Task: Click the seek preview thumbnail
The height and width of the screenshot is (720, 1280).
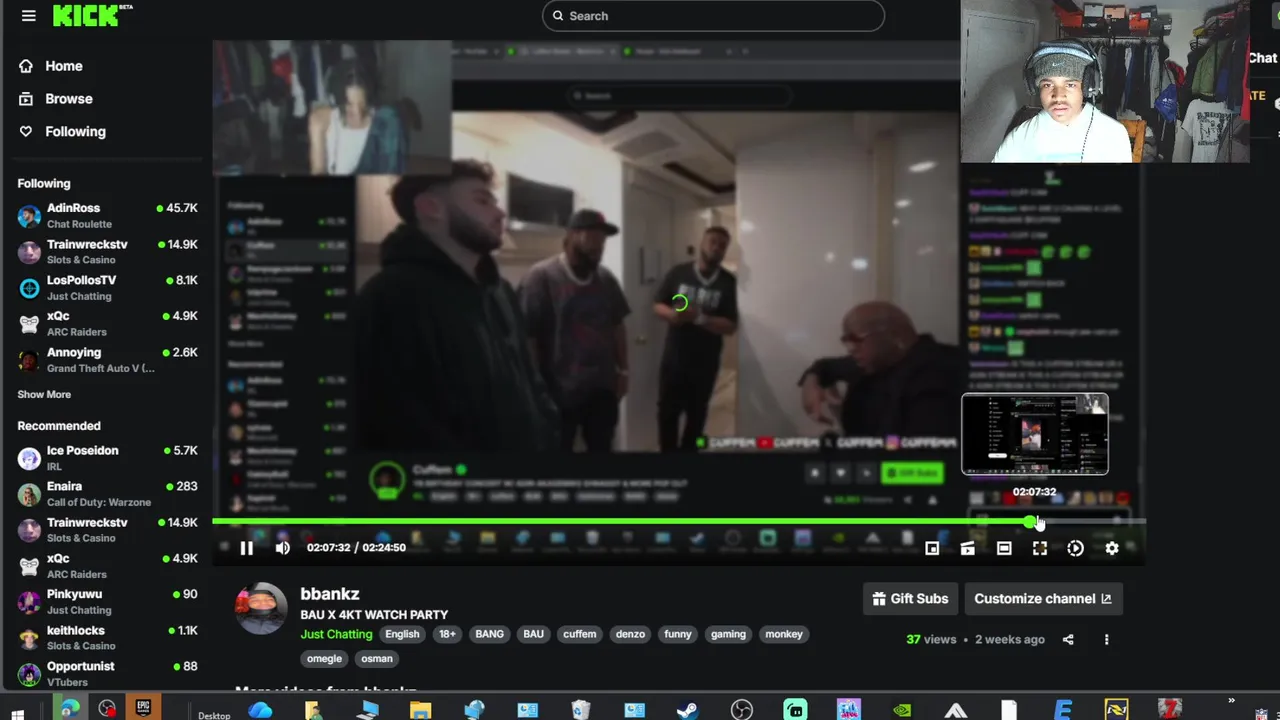Action: 1035,434
